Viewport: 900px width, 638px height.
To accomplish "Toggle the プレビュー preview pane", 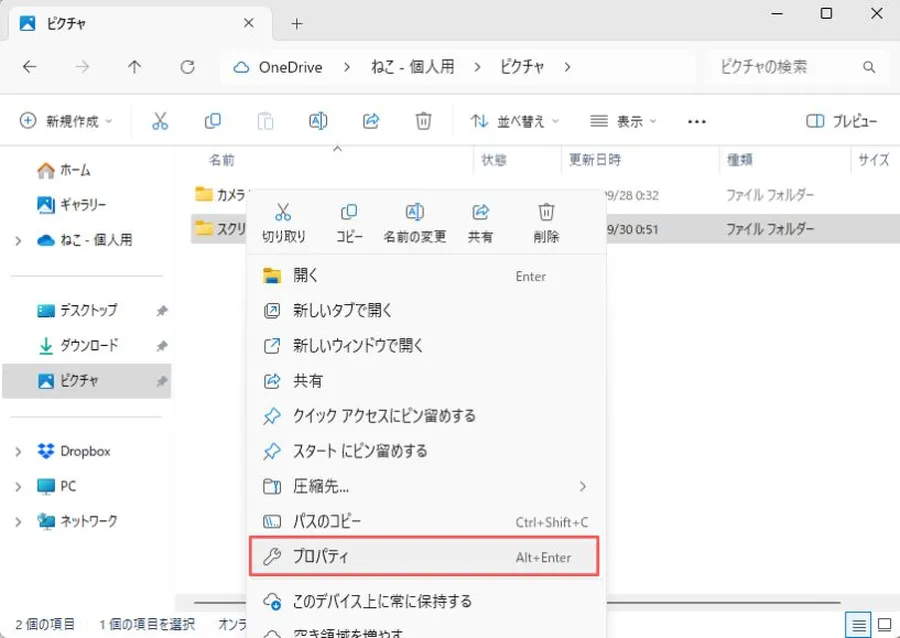I will coord(842,121).
